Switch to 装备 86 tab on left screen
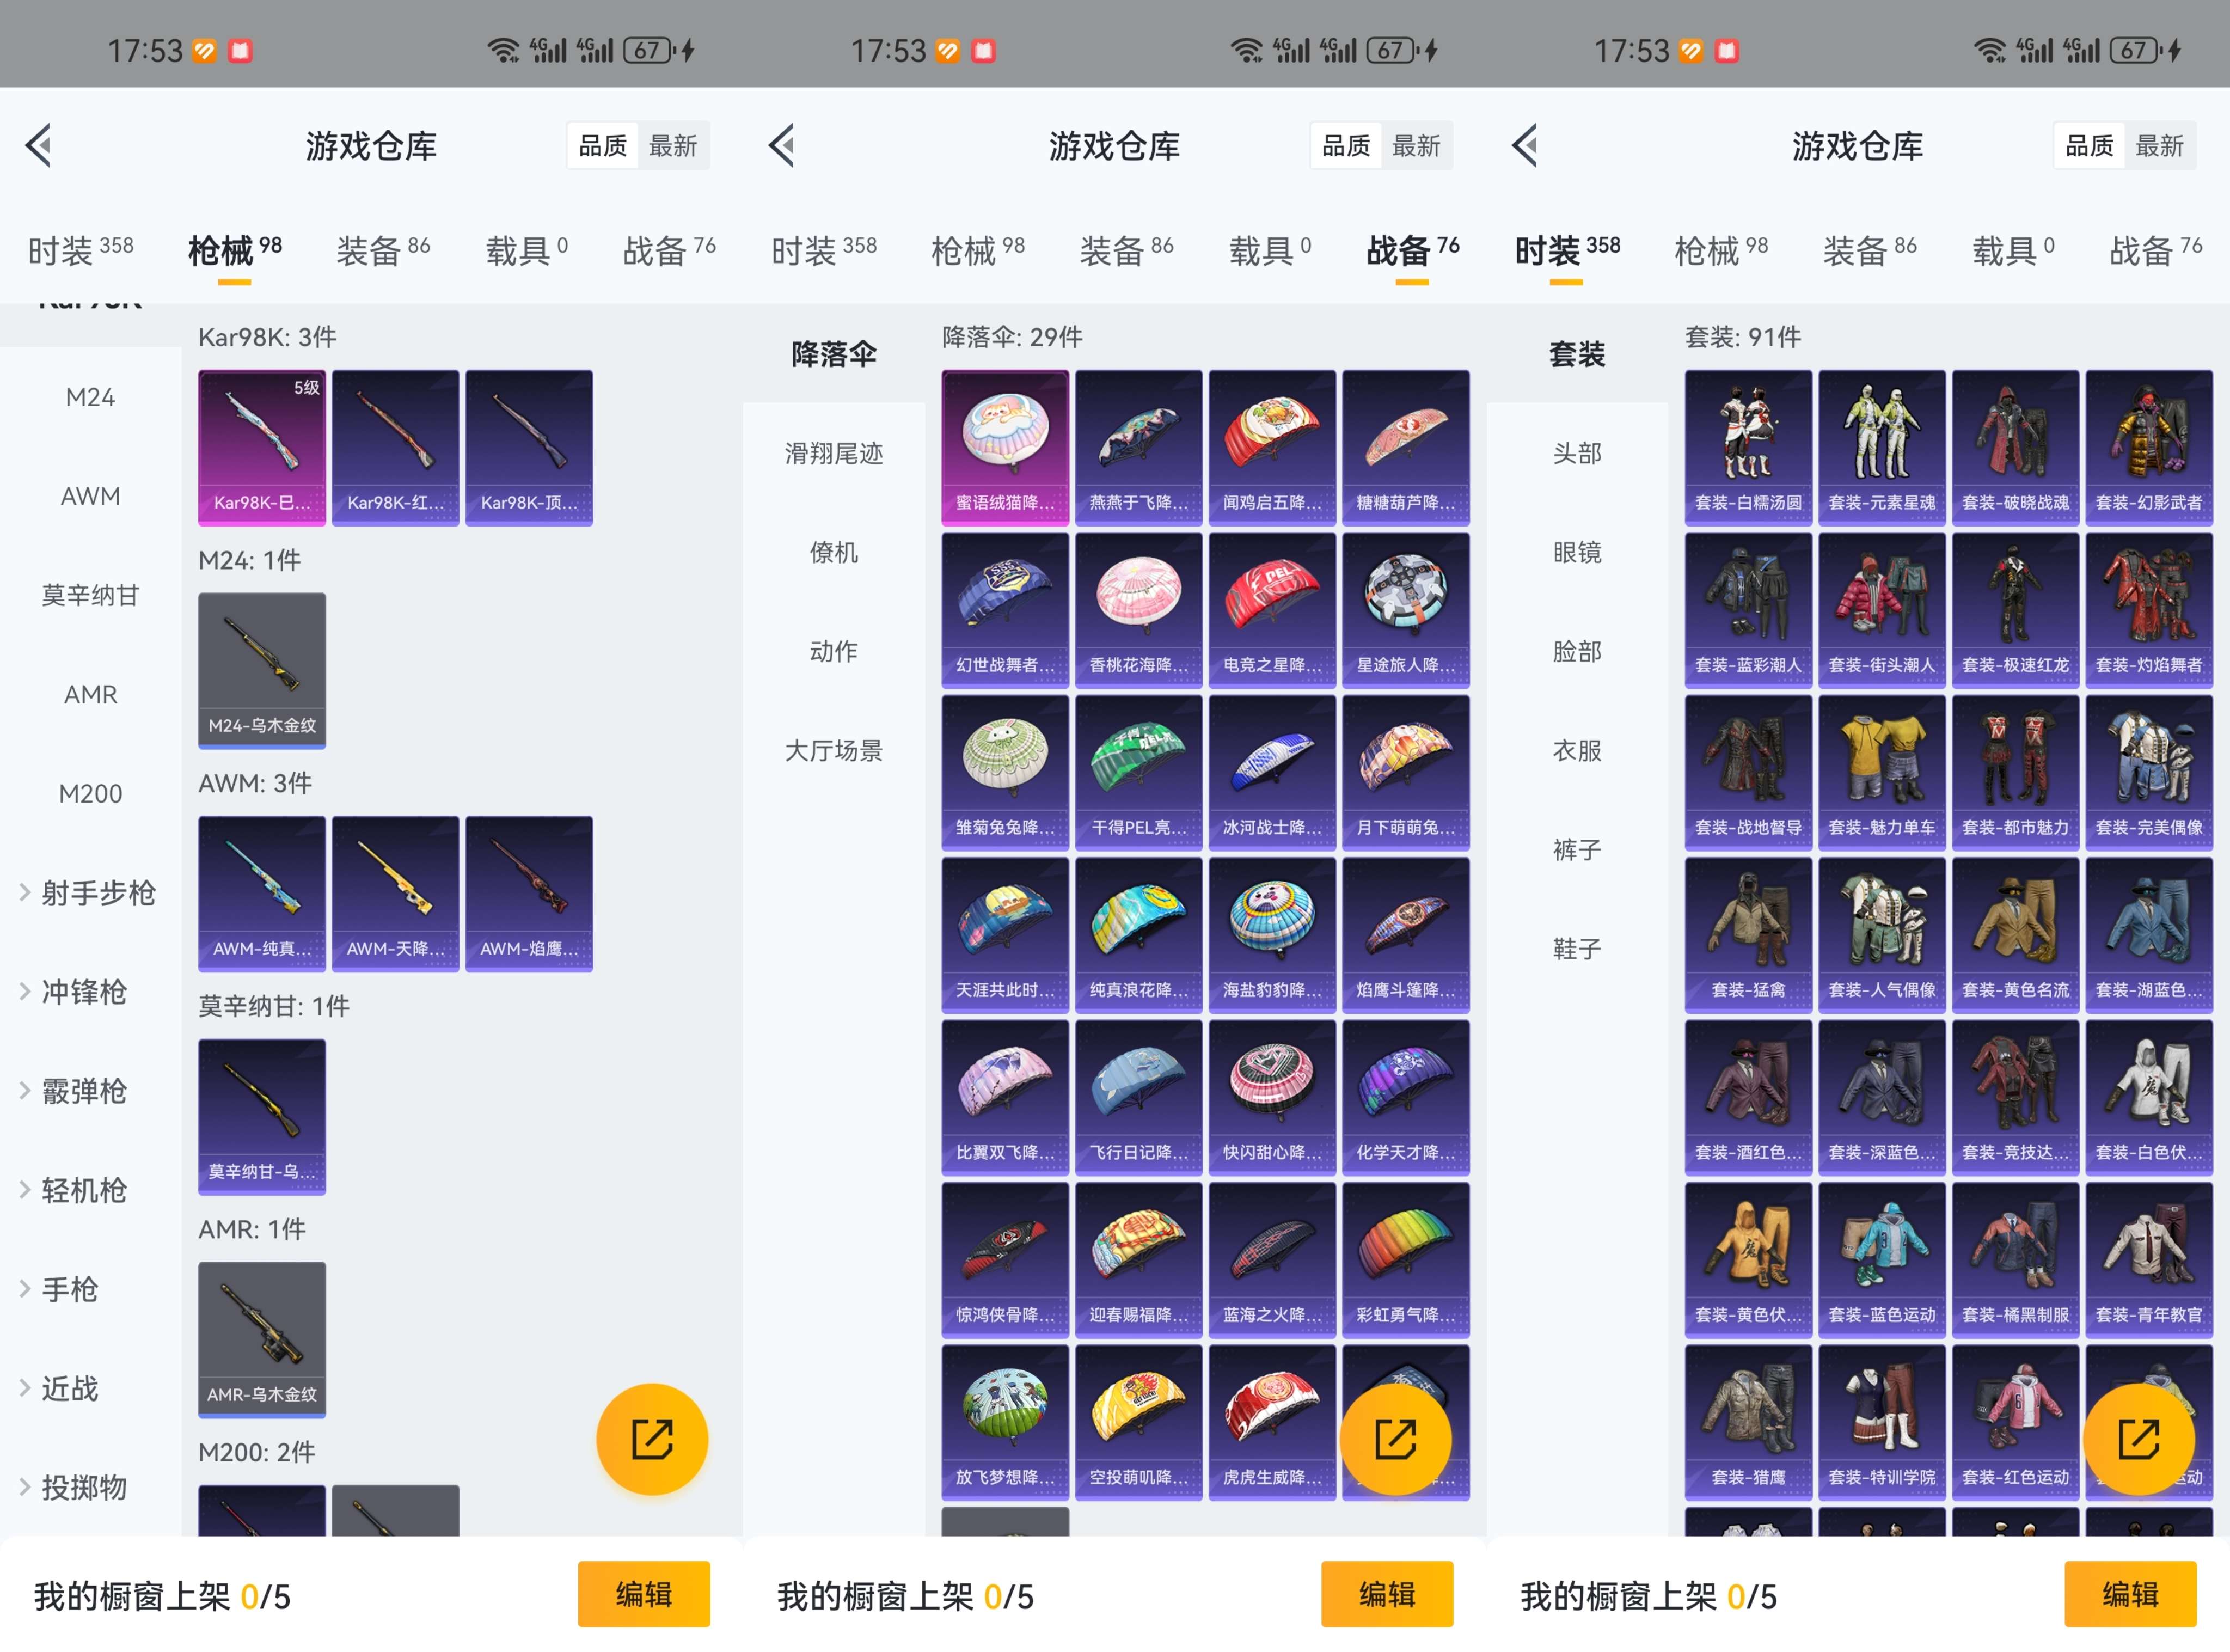Screen dimensions: 2230x1652 click(x=383, y=250)
